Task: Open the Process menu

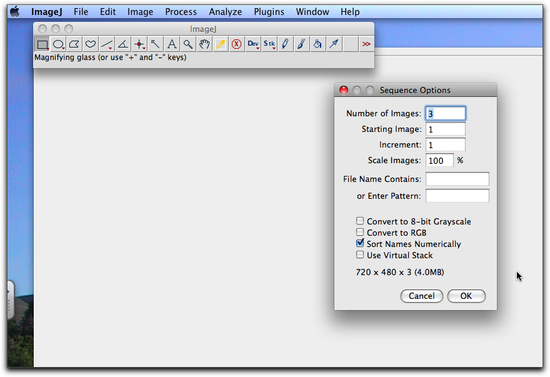Action: [181, 12]
